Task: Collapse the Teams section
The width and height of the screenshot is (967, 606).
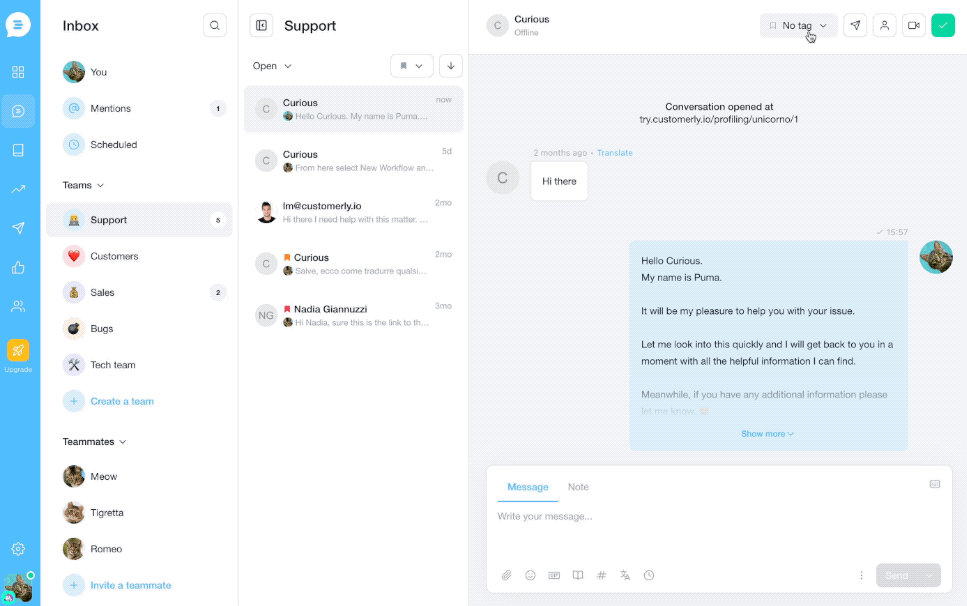Action: 83,185
